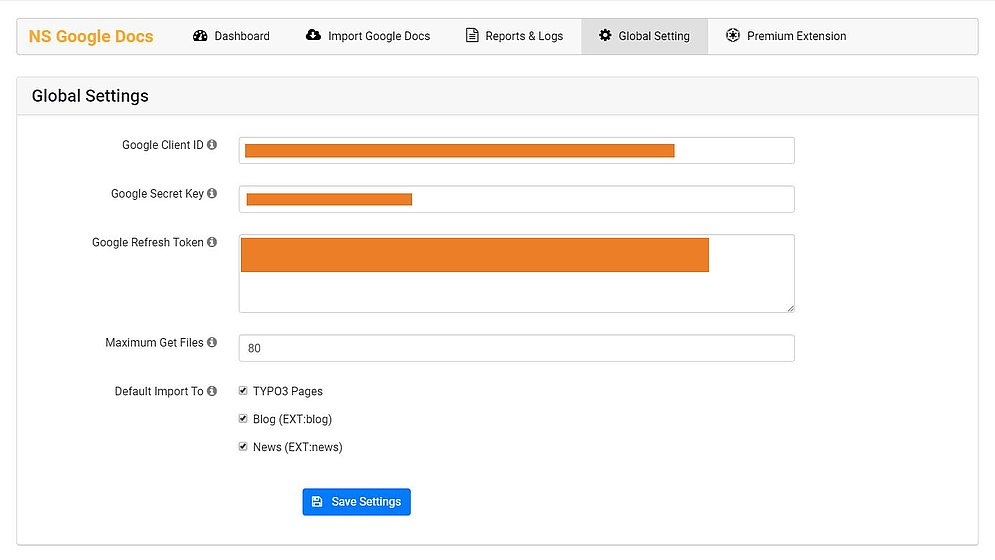The width and height of the screenshot is (995, 560).
Task: Switch to the Premium Extension tab
Action: click(786, 36)
